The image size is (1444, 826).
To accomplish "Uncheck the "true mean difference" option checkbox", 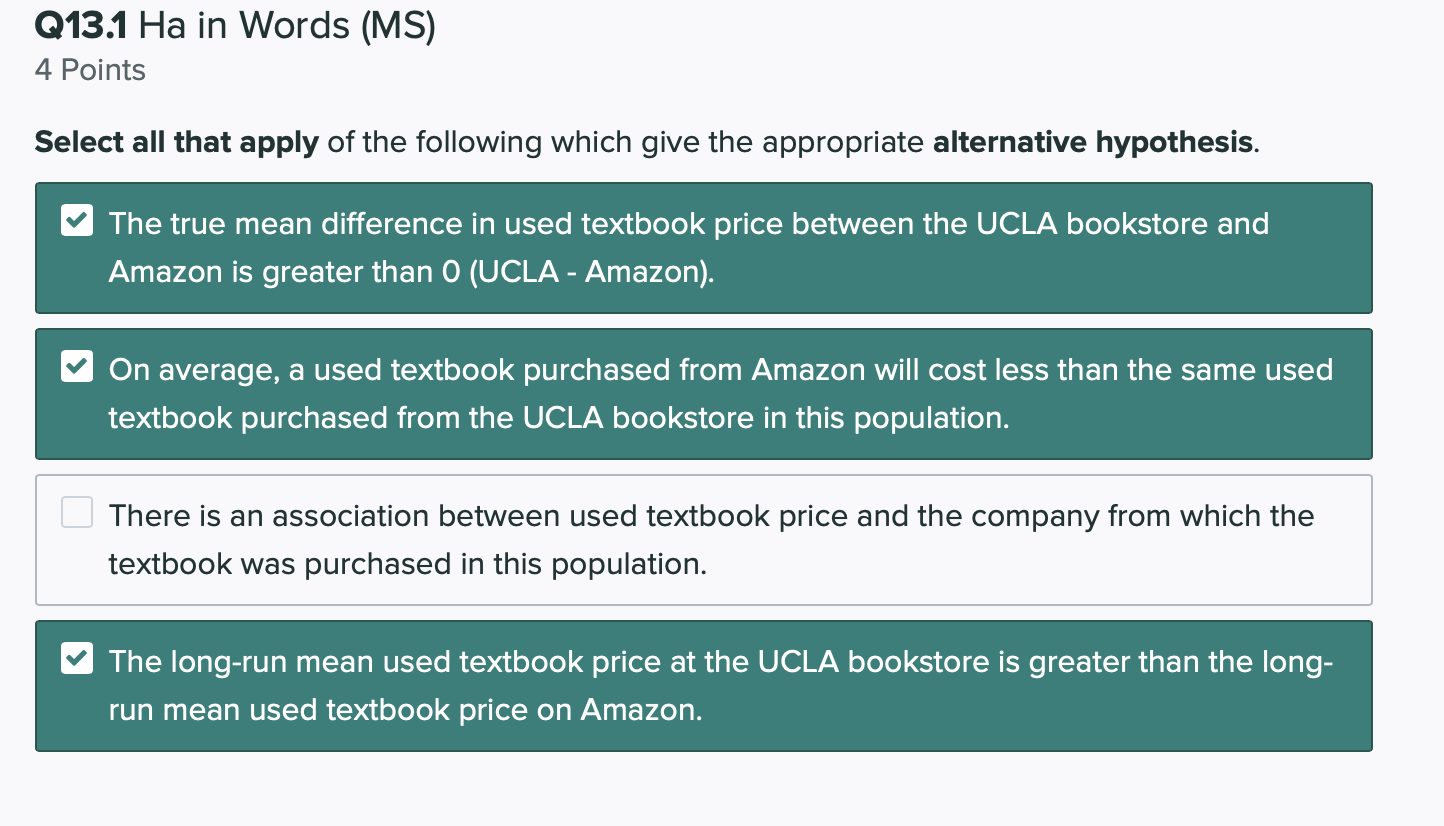I will pyautogui.click(x=76, y=222).
